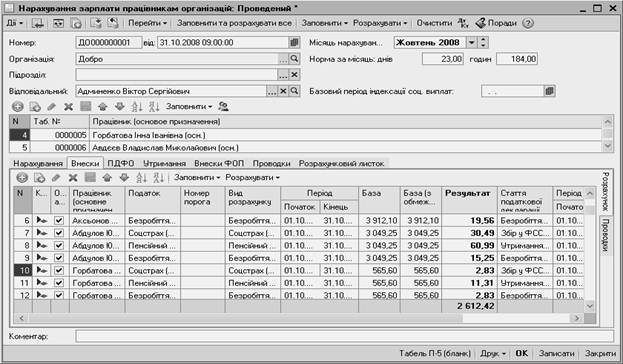Sort employees ascending in upper toolbar
623x364 pixels.
point(137,106)
